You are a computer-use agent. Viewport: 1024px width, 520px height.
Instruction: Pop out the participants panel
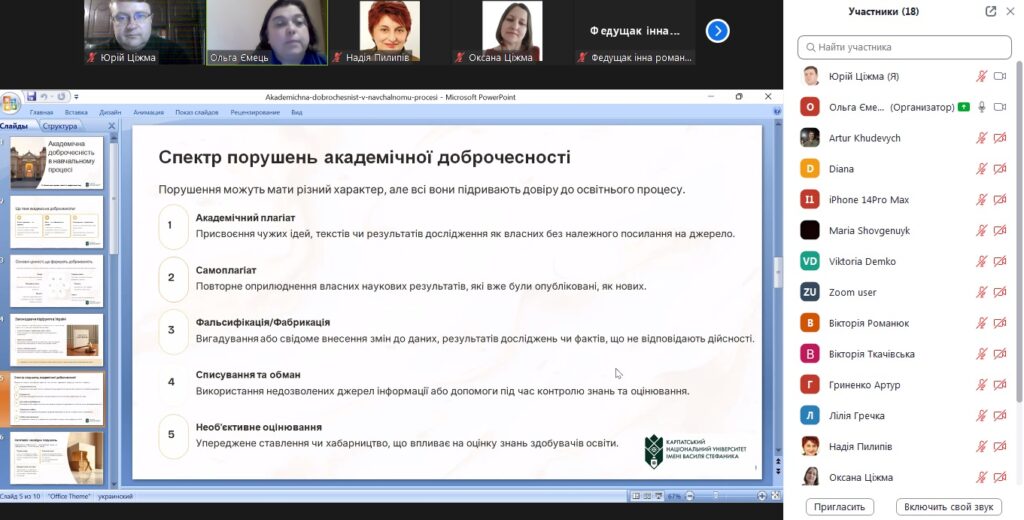pos(991,12)
